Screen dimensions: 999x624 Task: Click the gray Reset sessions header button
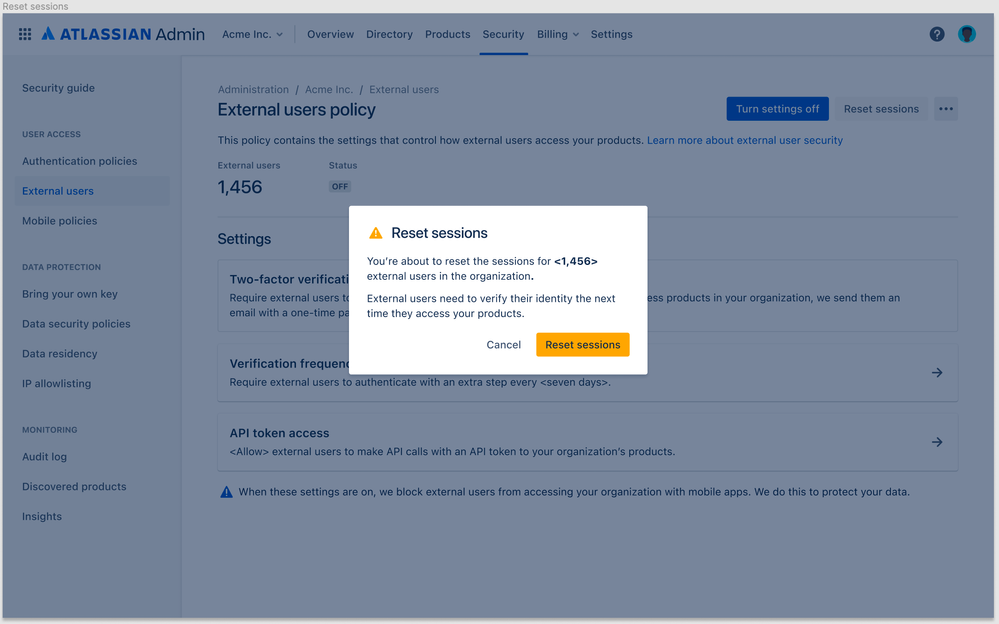pos(881,109)
